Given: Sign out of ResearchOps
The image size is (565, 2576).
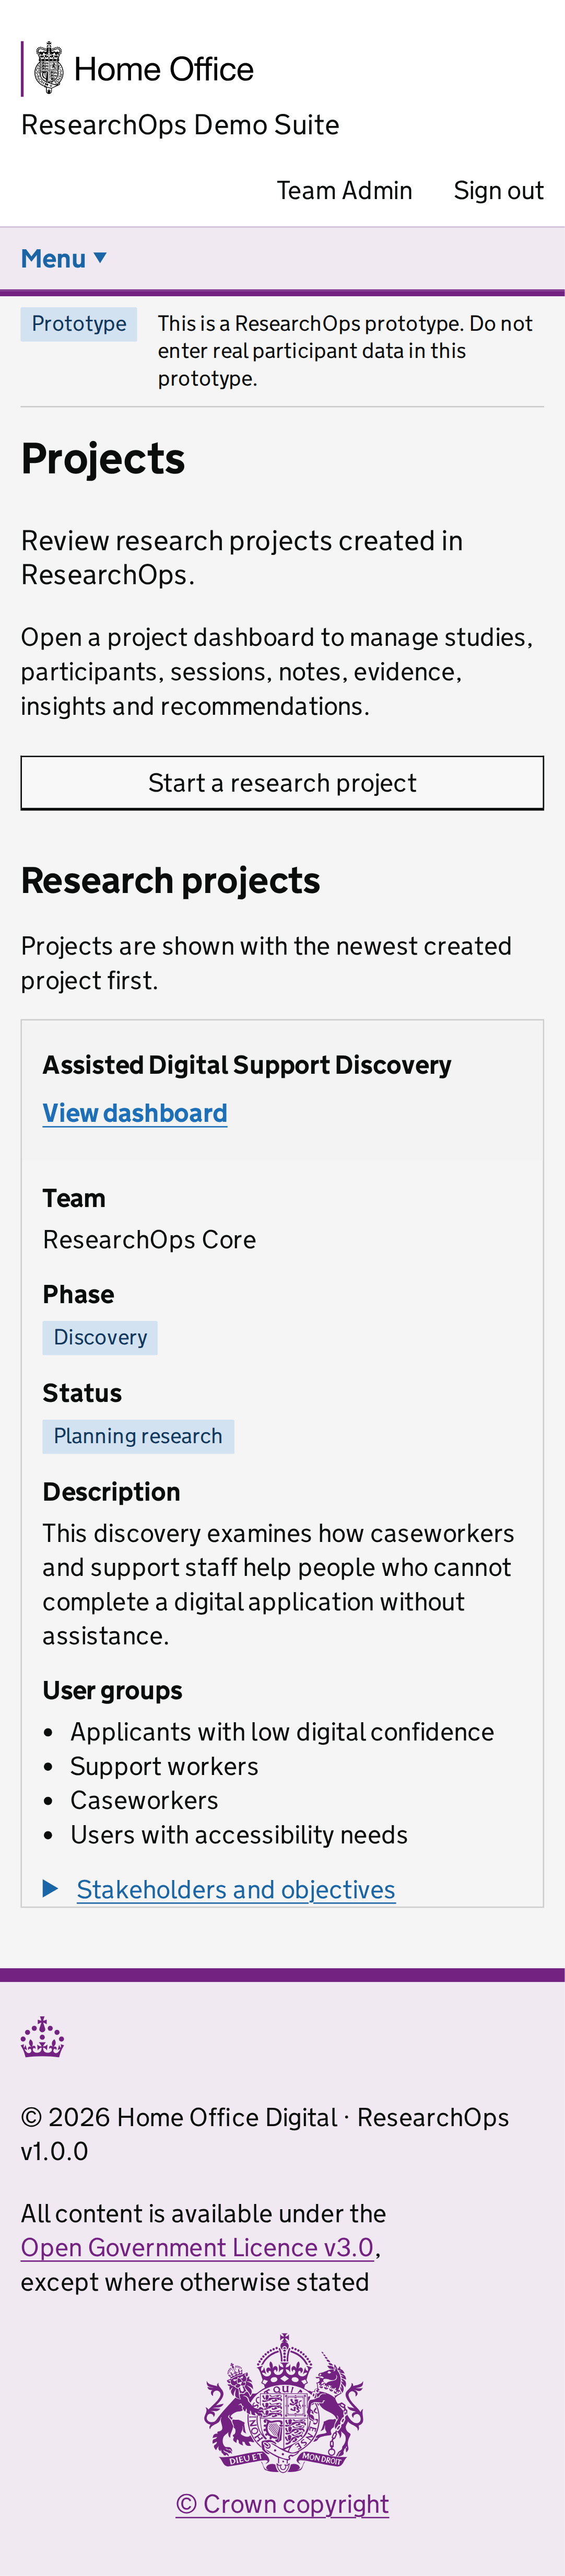Looking at the screenshot, I should point(498,190).
